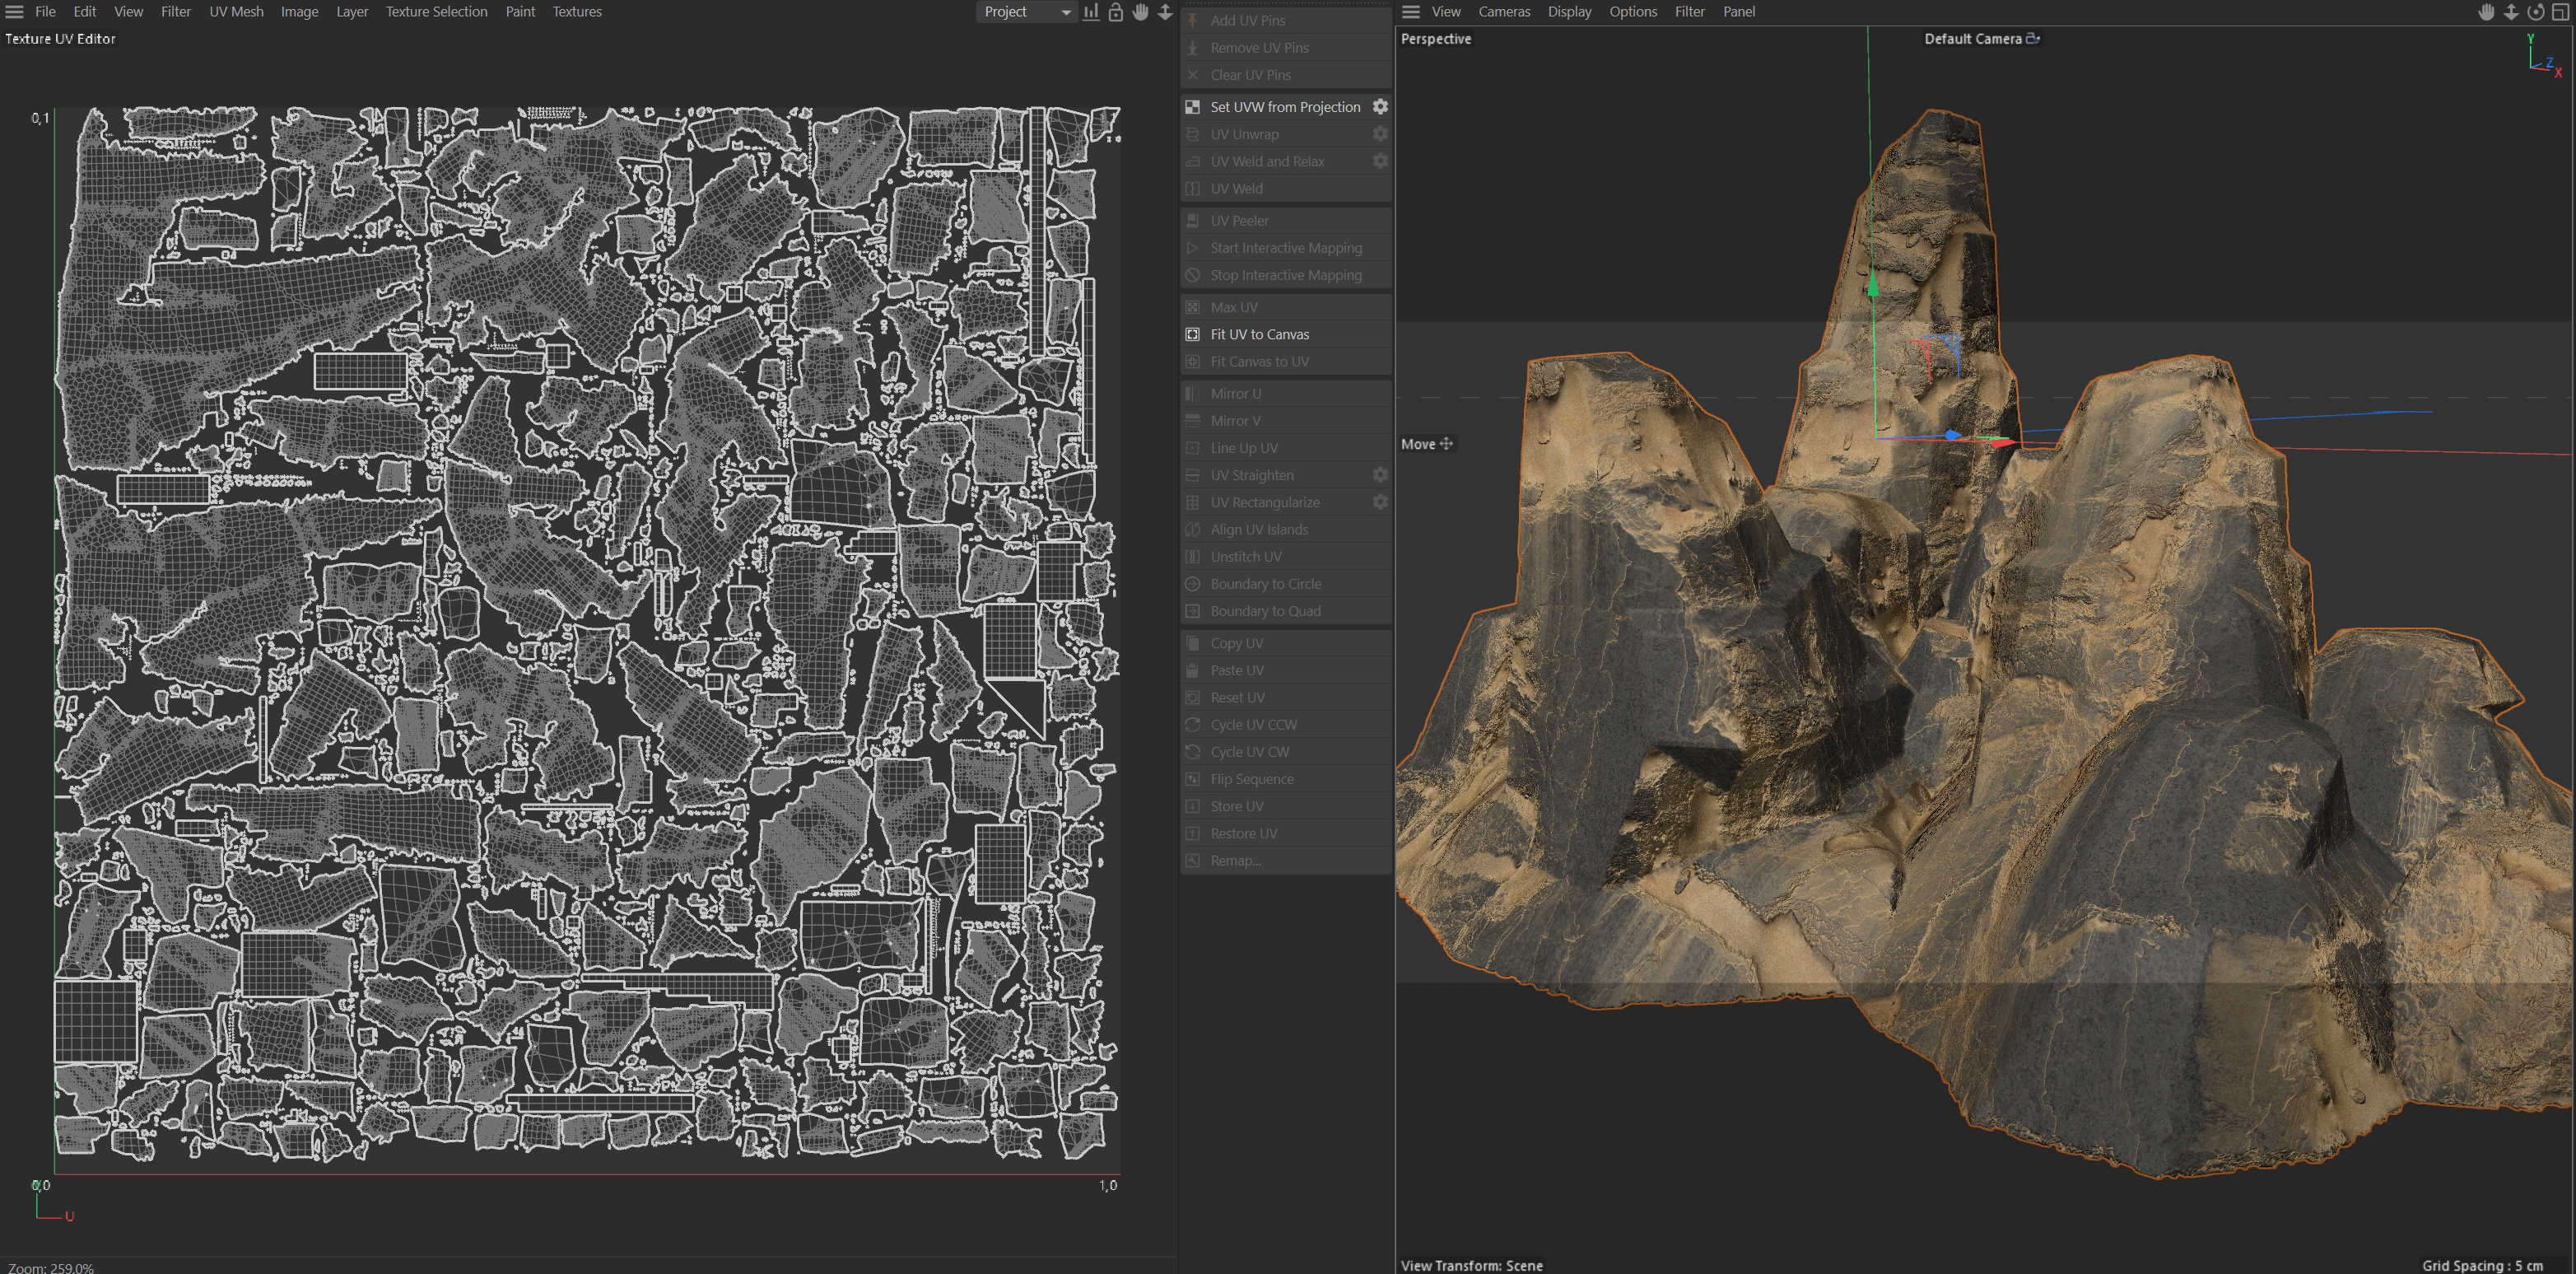
Task: Click the viewport zoom arrows icon
Action: click(x=2510, y=12)
